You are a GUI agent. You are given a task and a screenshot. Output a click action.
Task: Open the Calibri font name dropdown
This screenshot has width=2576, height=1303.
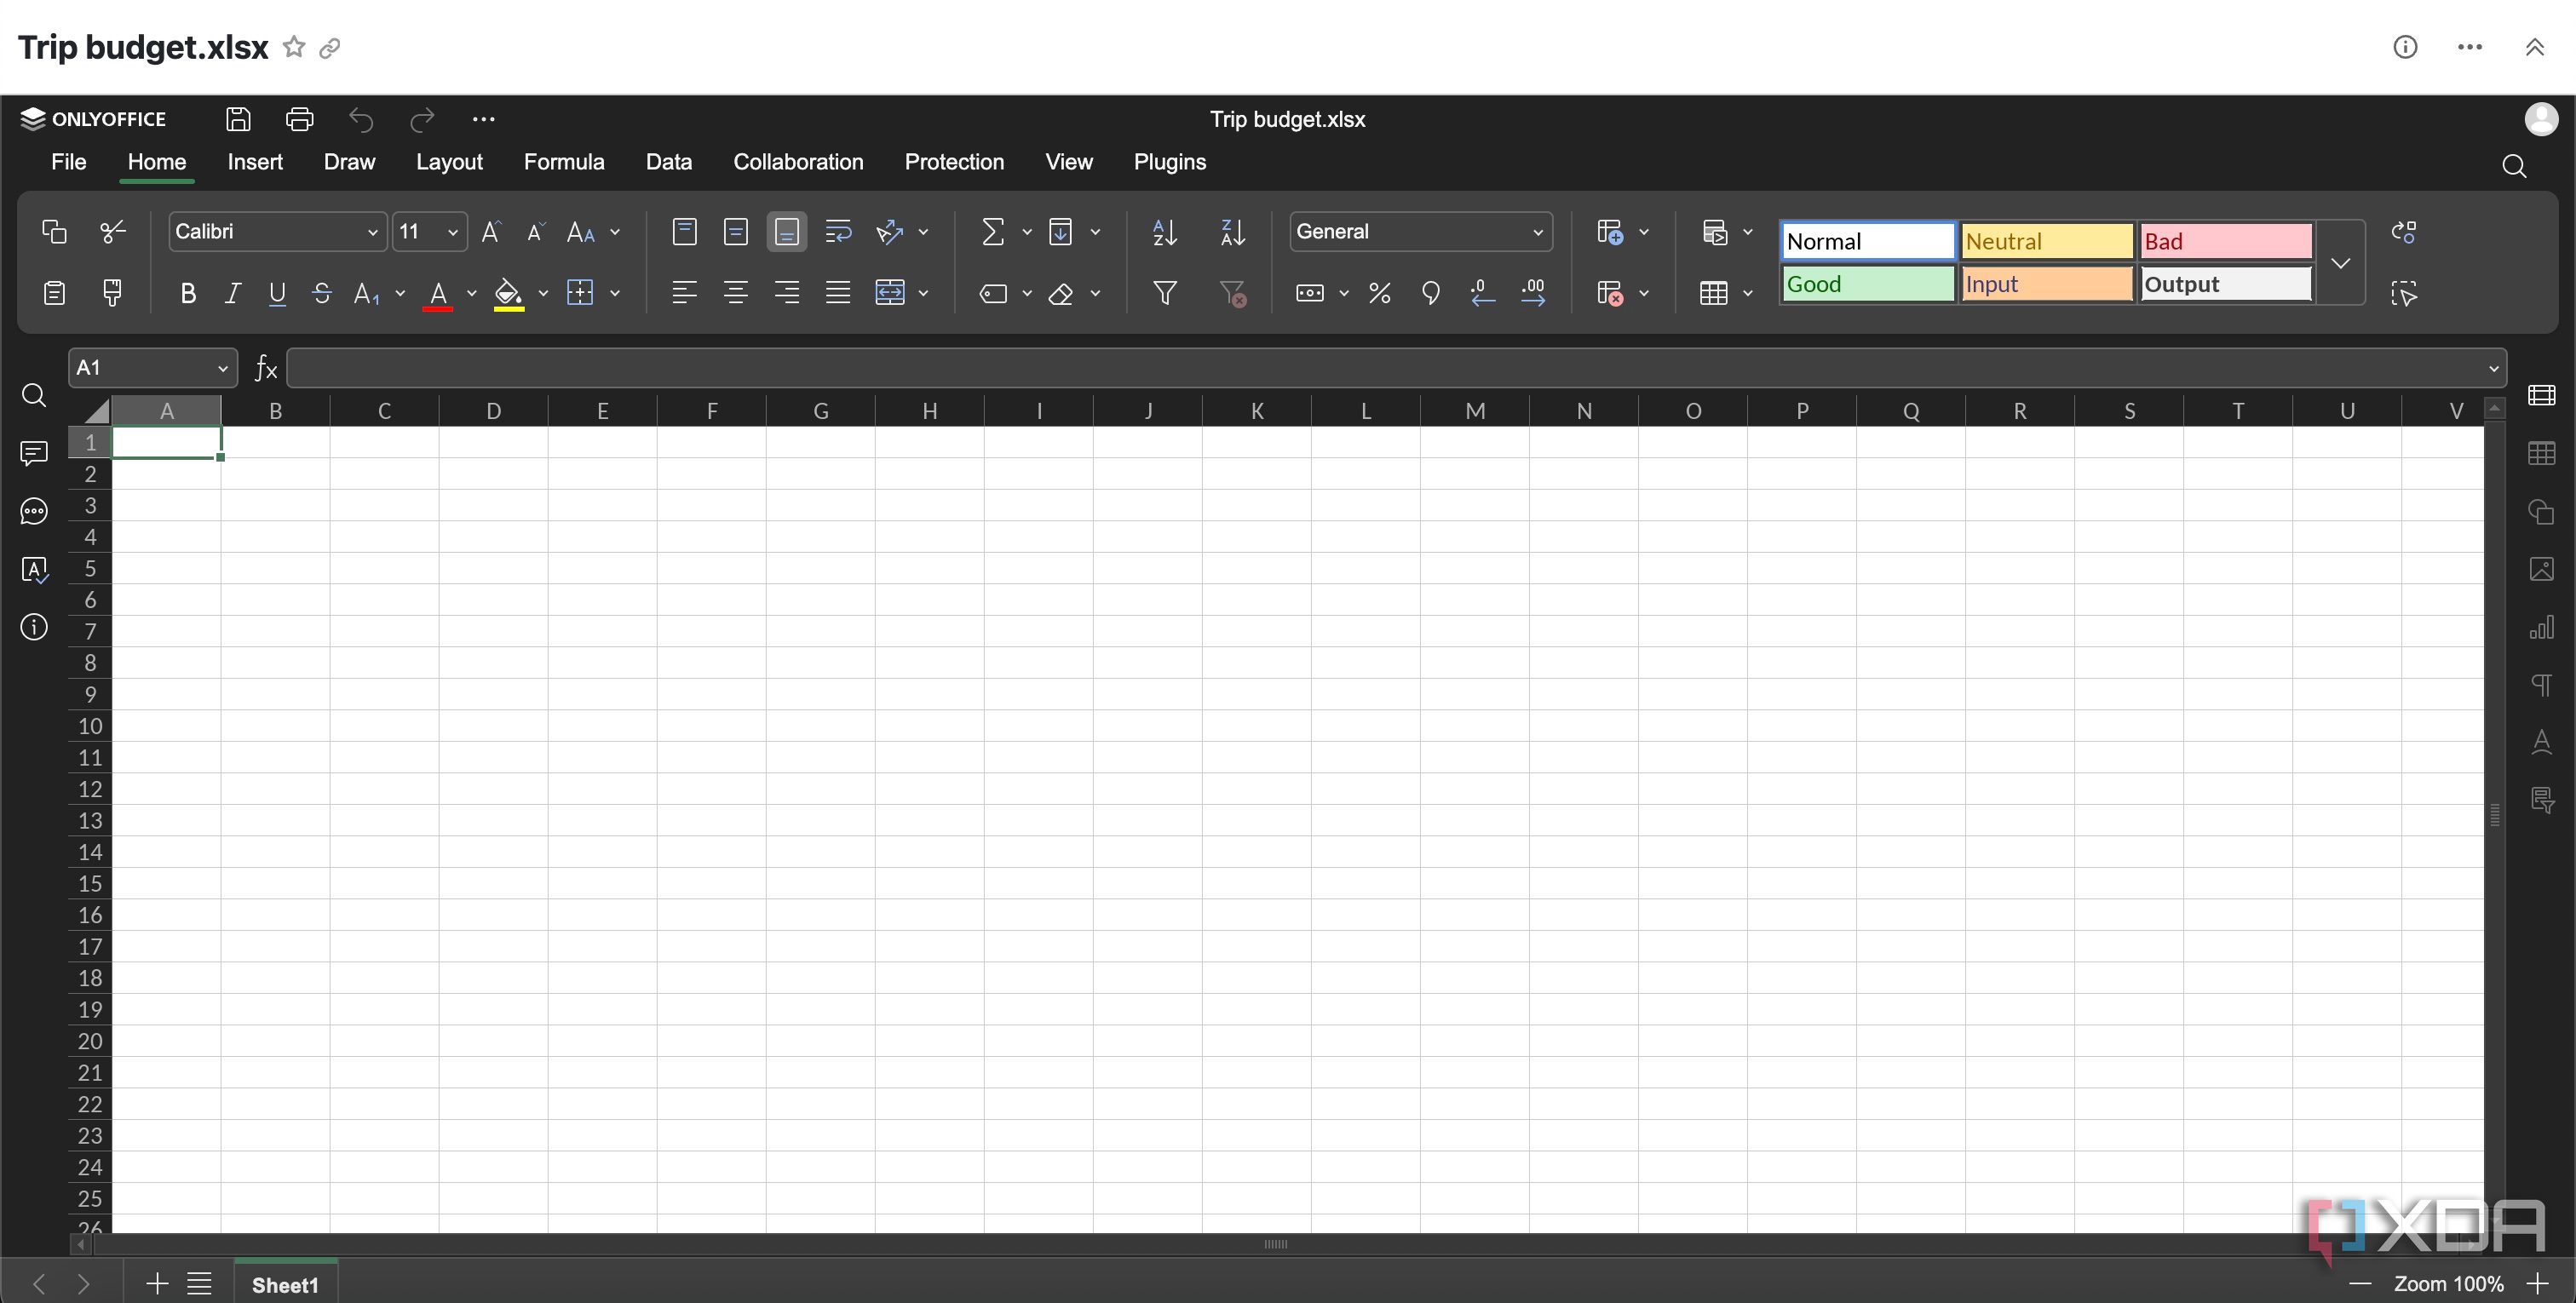(x=373, y=232)
